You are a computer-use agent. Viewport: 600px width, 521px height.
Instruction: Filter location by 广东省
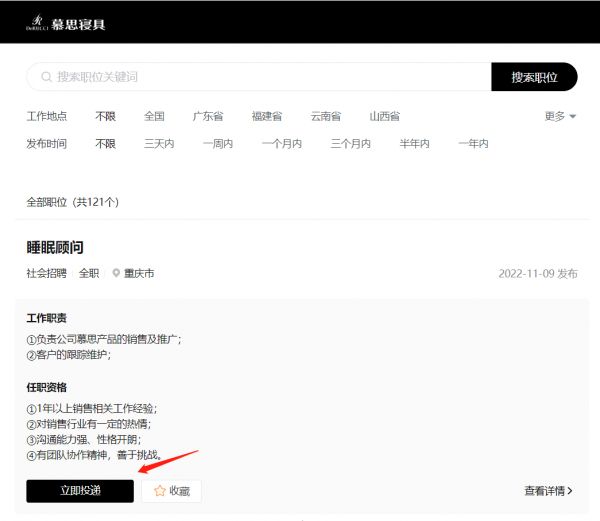click(x=208, y=116)
